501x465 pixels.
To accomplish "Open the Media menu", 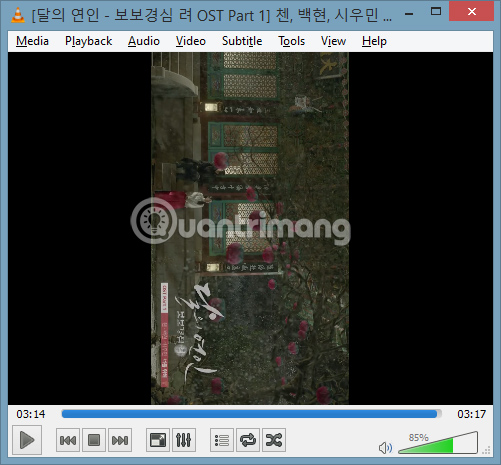I will click(x=32, y=41).
